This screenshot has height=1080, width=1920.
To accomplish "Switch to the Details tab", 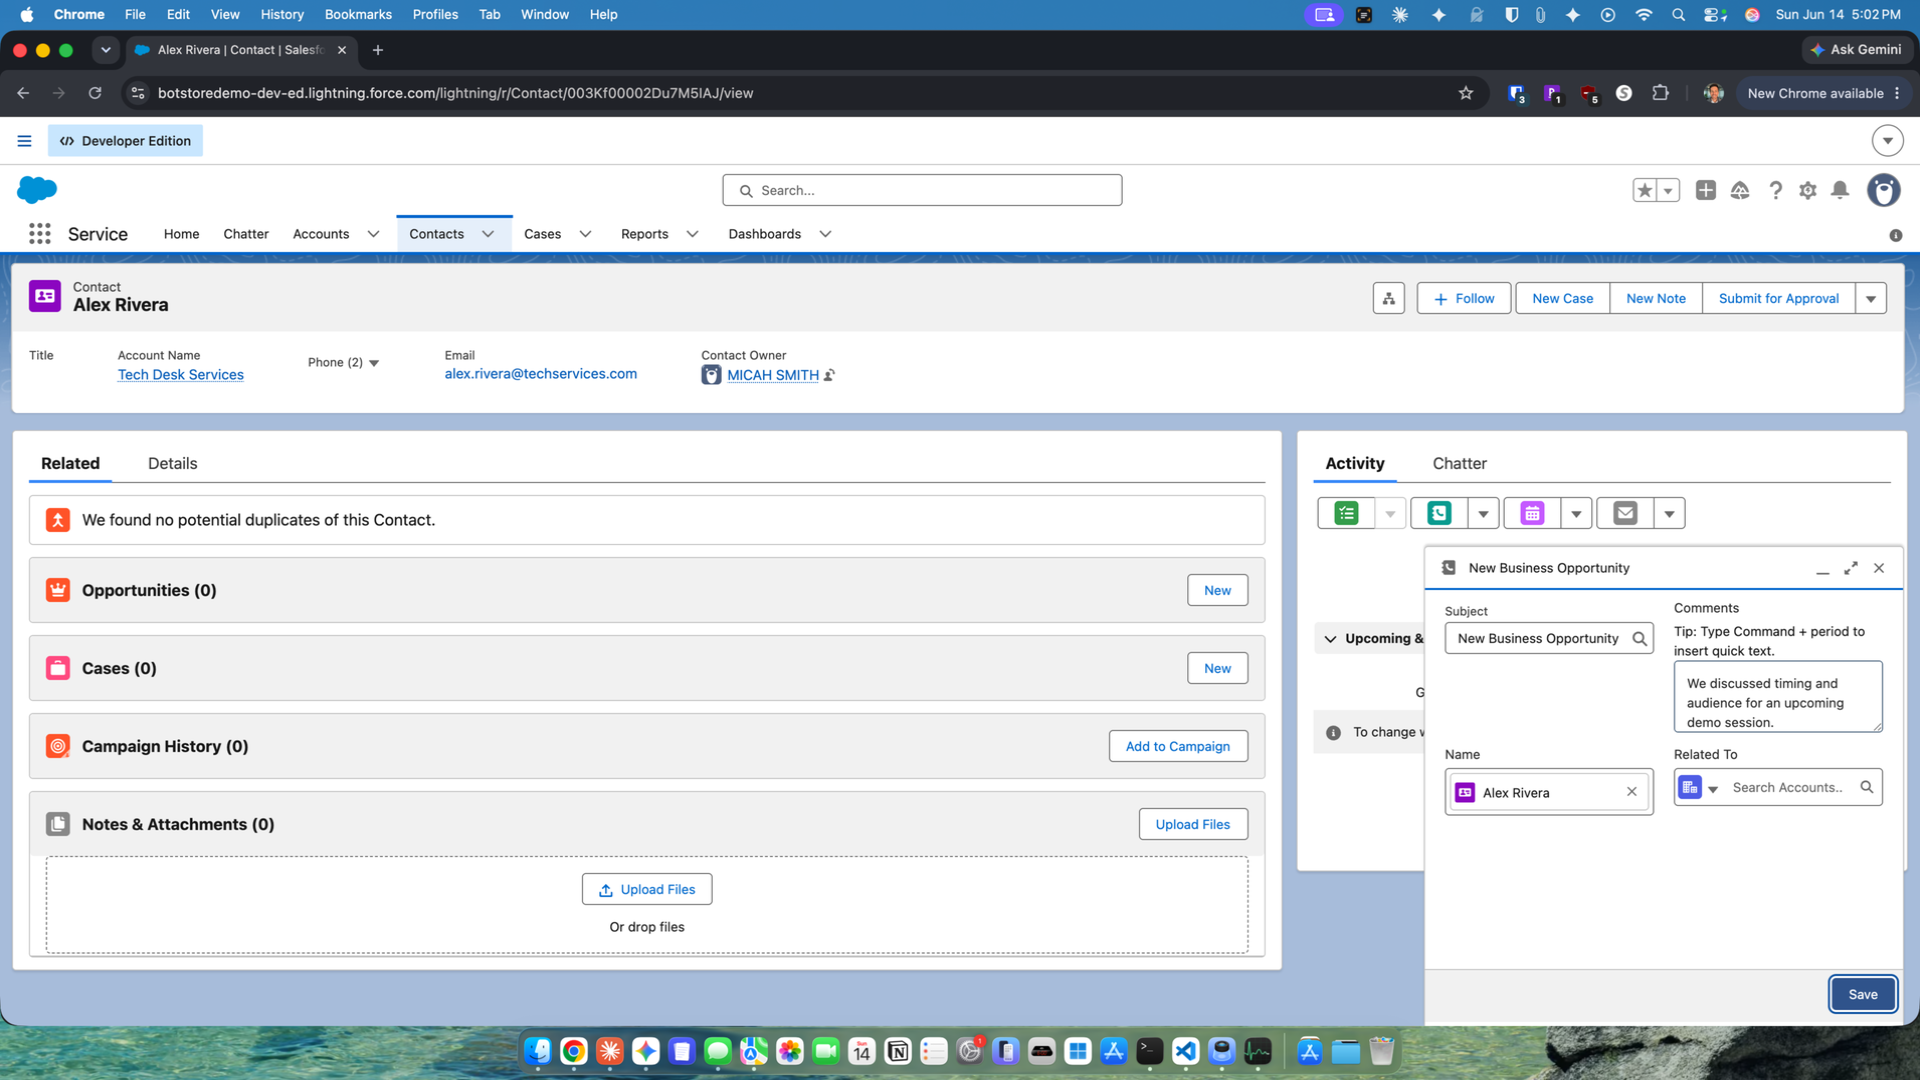I will pyautogui.click(x=172, y=463).
